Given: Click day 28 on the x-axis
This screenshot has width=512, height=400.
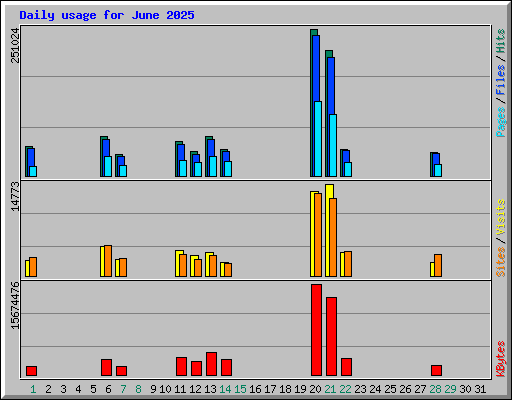Looking at the screenshot, I should pyautogui.click(x=435, y=389).
